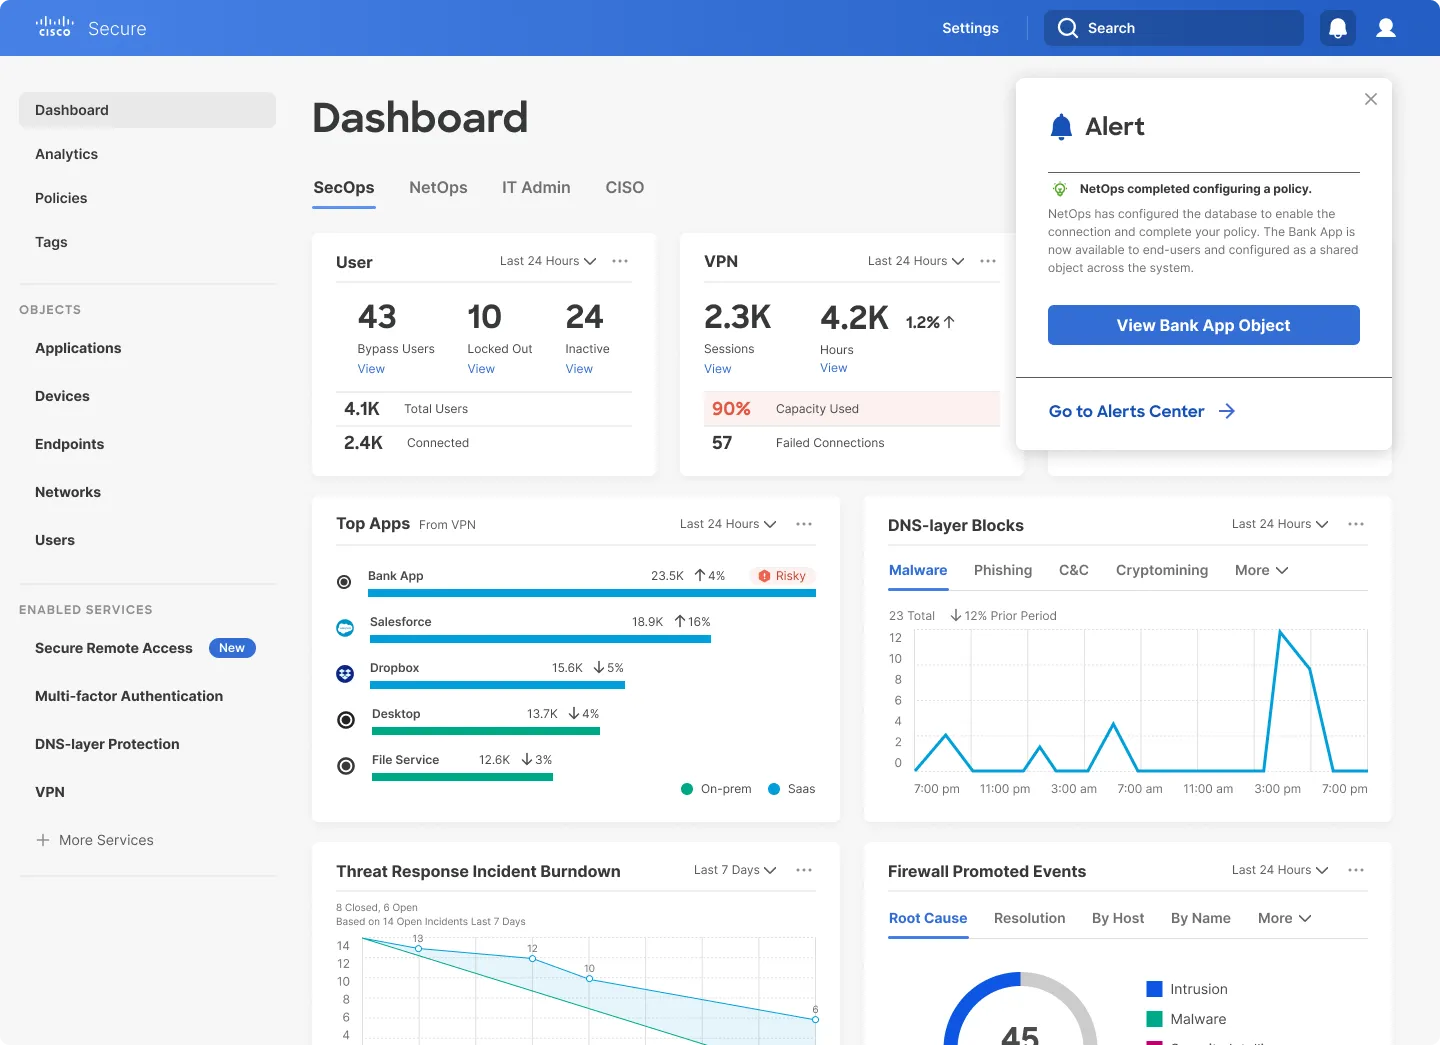Expand More dropdown in DNS-layer Blocks tabs
The width and height of the screenshot is (1440, 1045).
tap(1262, 570)
